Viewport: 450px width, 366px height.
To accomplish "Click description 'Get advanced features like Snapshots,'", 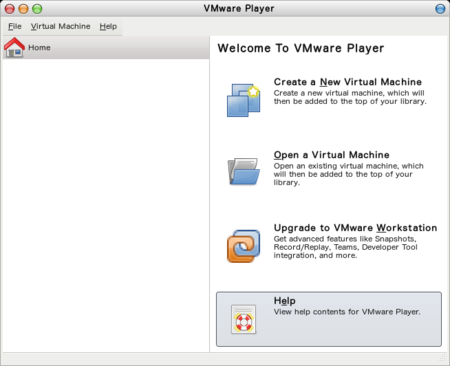I will click(x=345, y=239).
